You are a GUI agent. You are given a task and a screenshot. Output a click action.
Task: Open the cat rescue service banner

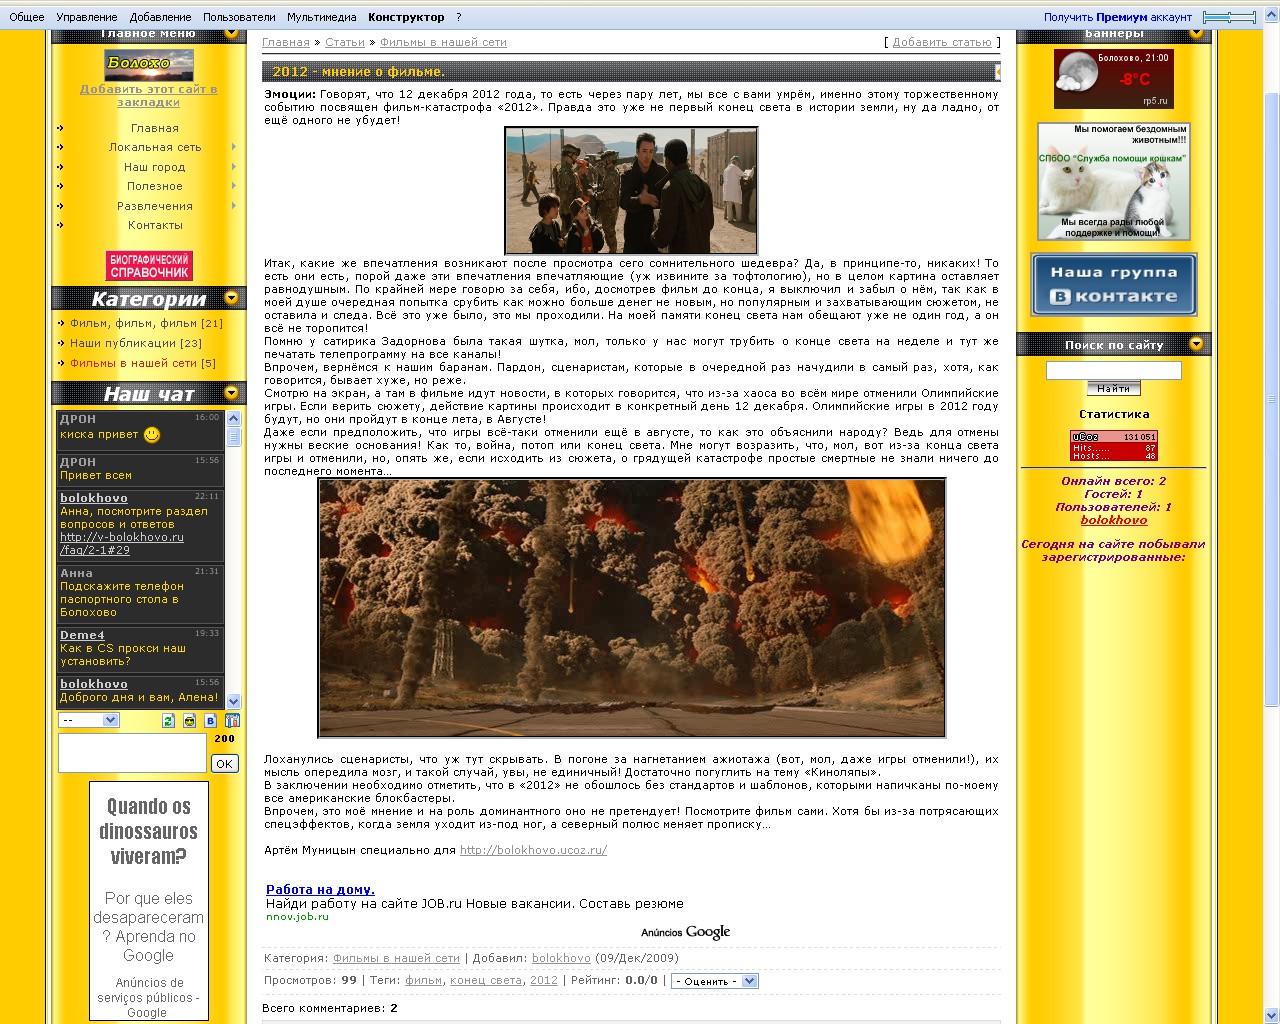[1114, 181]
